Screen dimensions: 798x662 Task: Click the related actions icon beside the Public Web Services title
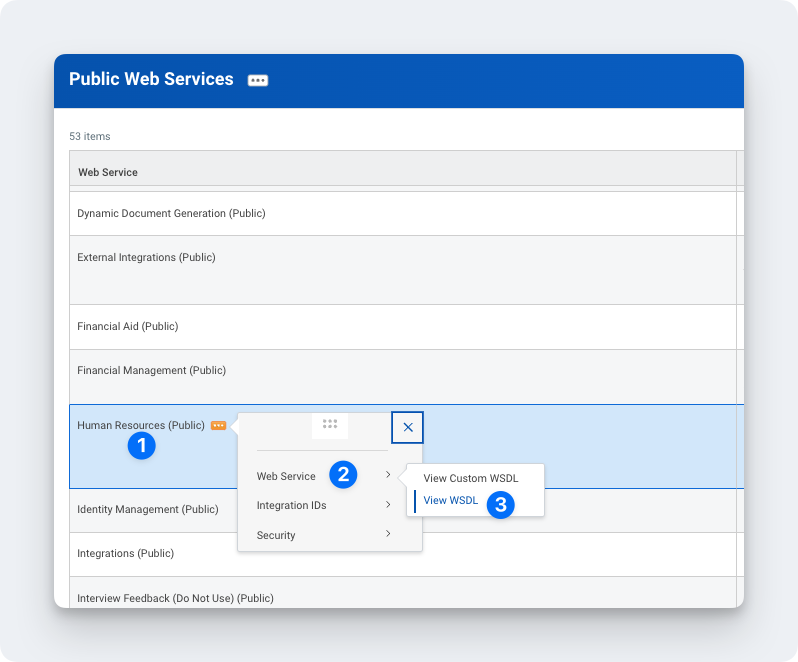coord(258,81)
